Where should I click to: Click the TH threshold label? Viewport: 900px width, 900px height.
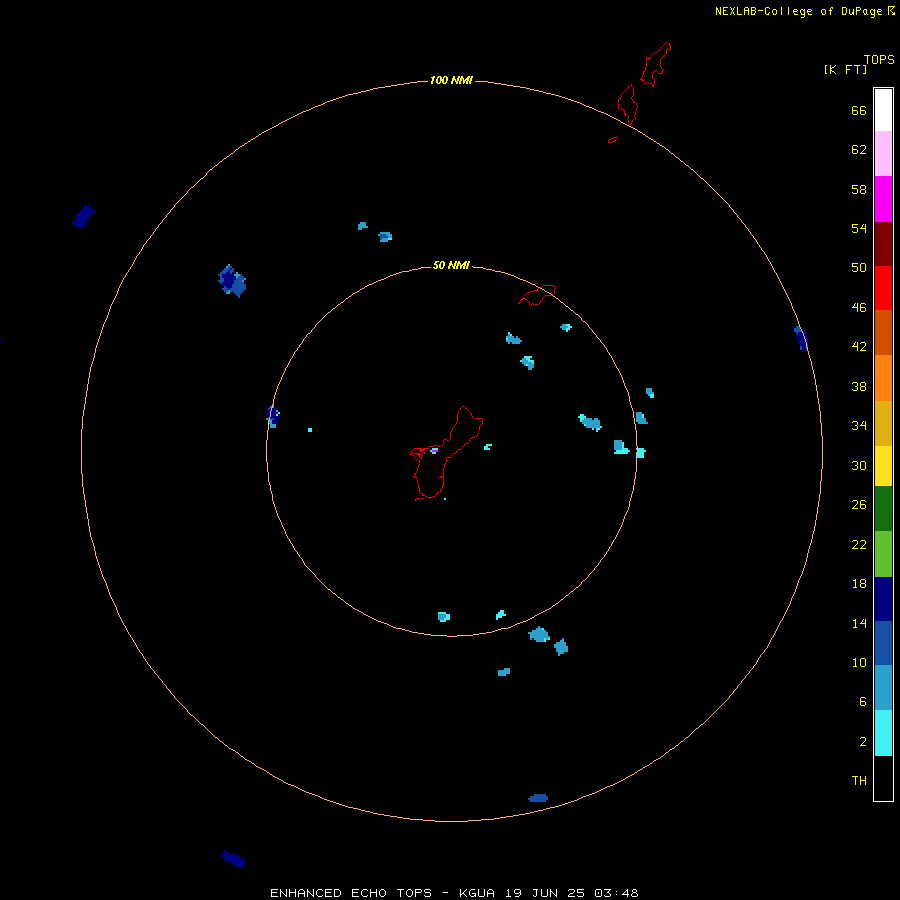(x=859, y=780)
